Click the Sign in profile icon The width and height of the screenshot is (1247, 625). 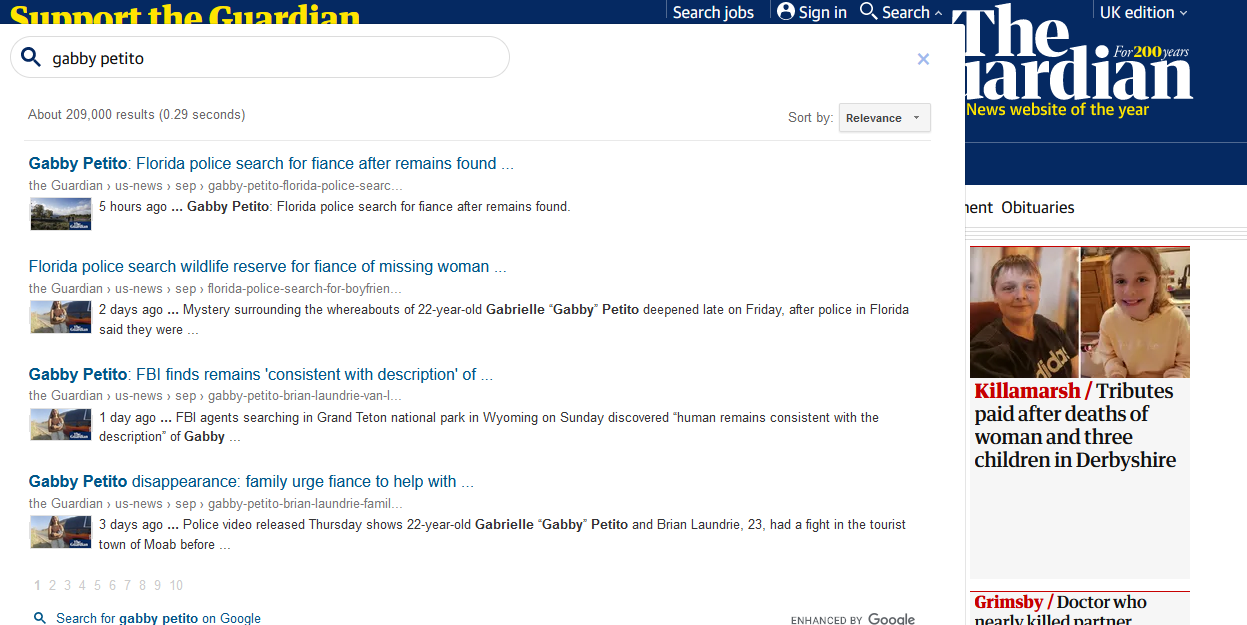point(786,12)
